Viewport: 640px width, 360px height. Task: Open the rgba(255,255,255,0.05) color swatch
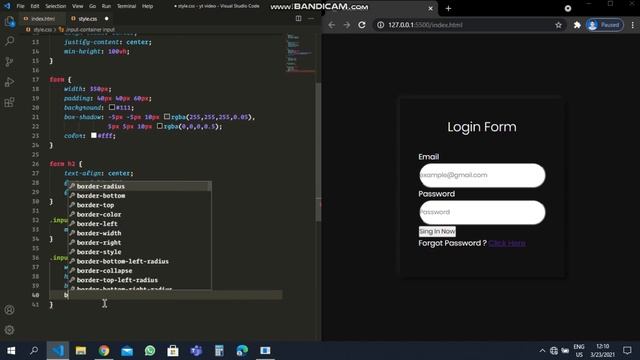tap(167, 117)
